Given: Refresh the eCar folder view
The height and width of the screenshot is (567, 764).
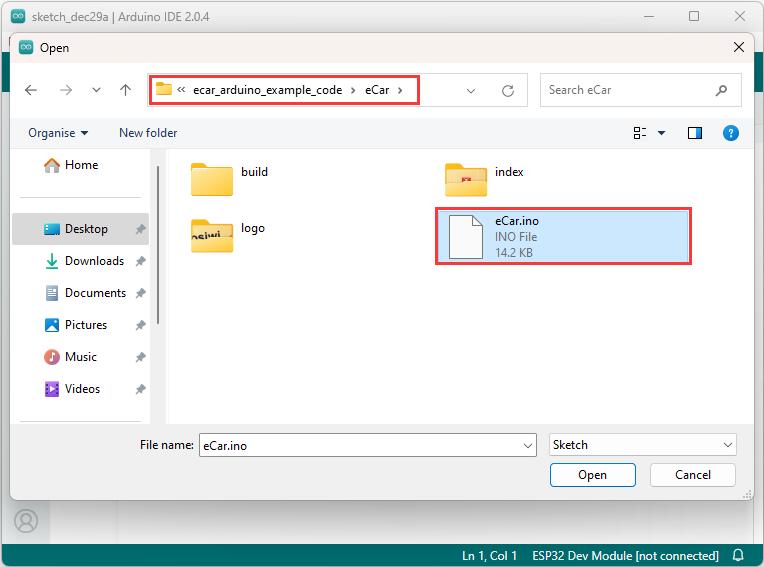Looking at the screenshot, I should [508, 91].
